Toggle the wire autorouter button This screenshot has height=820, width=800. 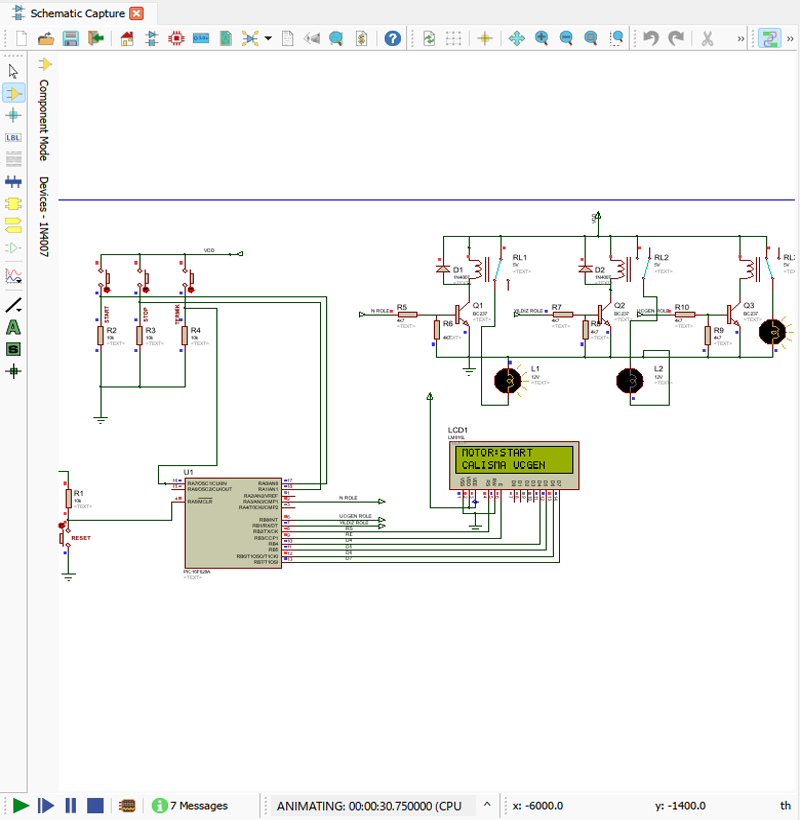tap(770, 38)
